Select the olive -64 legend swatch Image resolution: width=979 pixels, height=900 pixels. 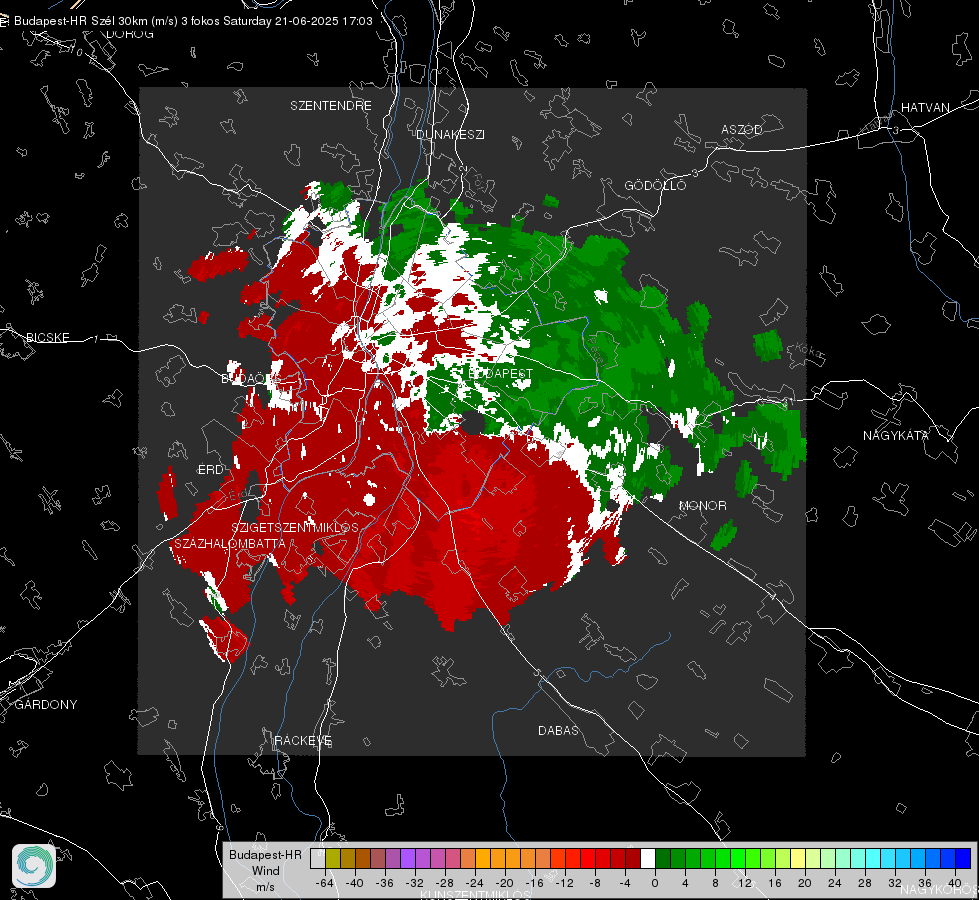point(333,858)
